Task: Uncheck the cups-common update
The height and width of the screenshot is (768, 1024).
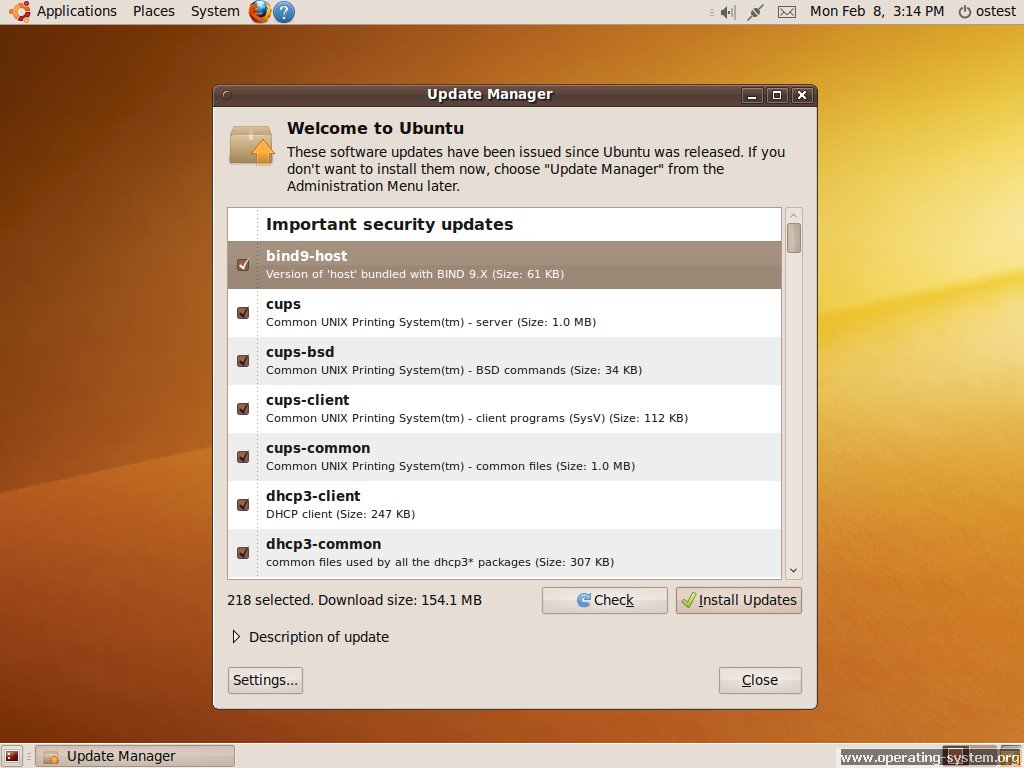Action: click(243, 456)
